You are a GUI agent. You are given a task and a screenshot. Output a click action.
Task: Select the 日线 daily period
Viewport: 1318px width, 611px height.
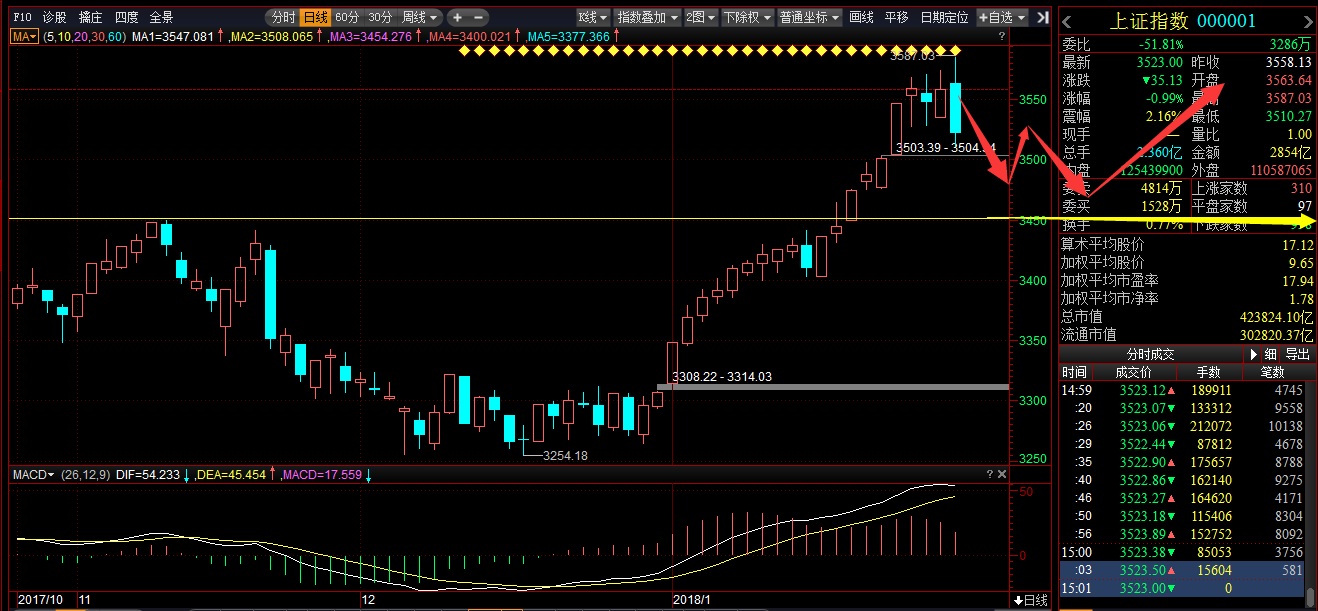[x=315, y=17]
